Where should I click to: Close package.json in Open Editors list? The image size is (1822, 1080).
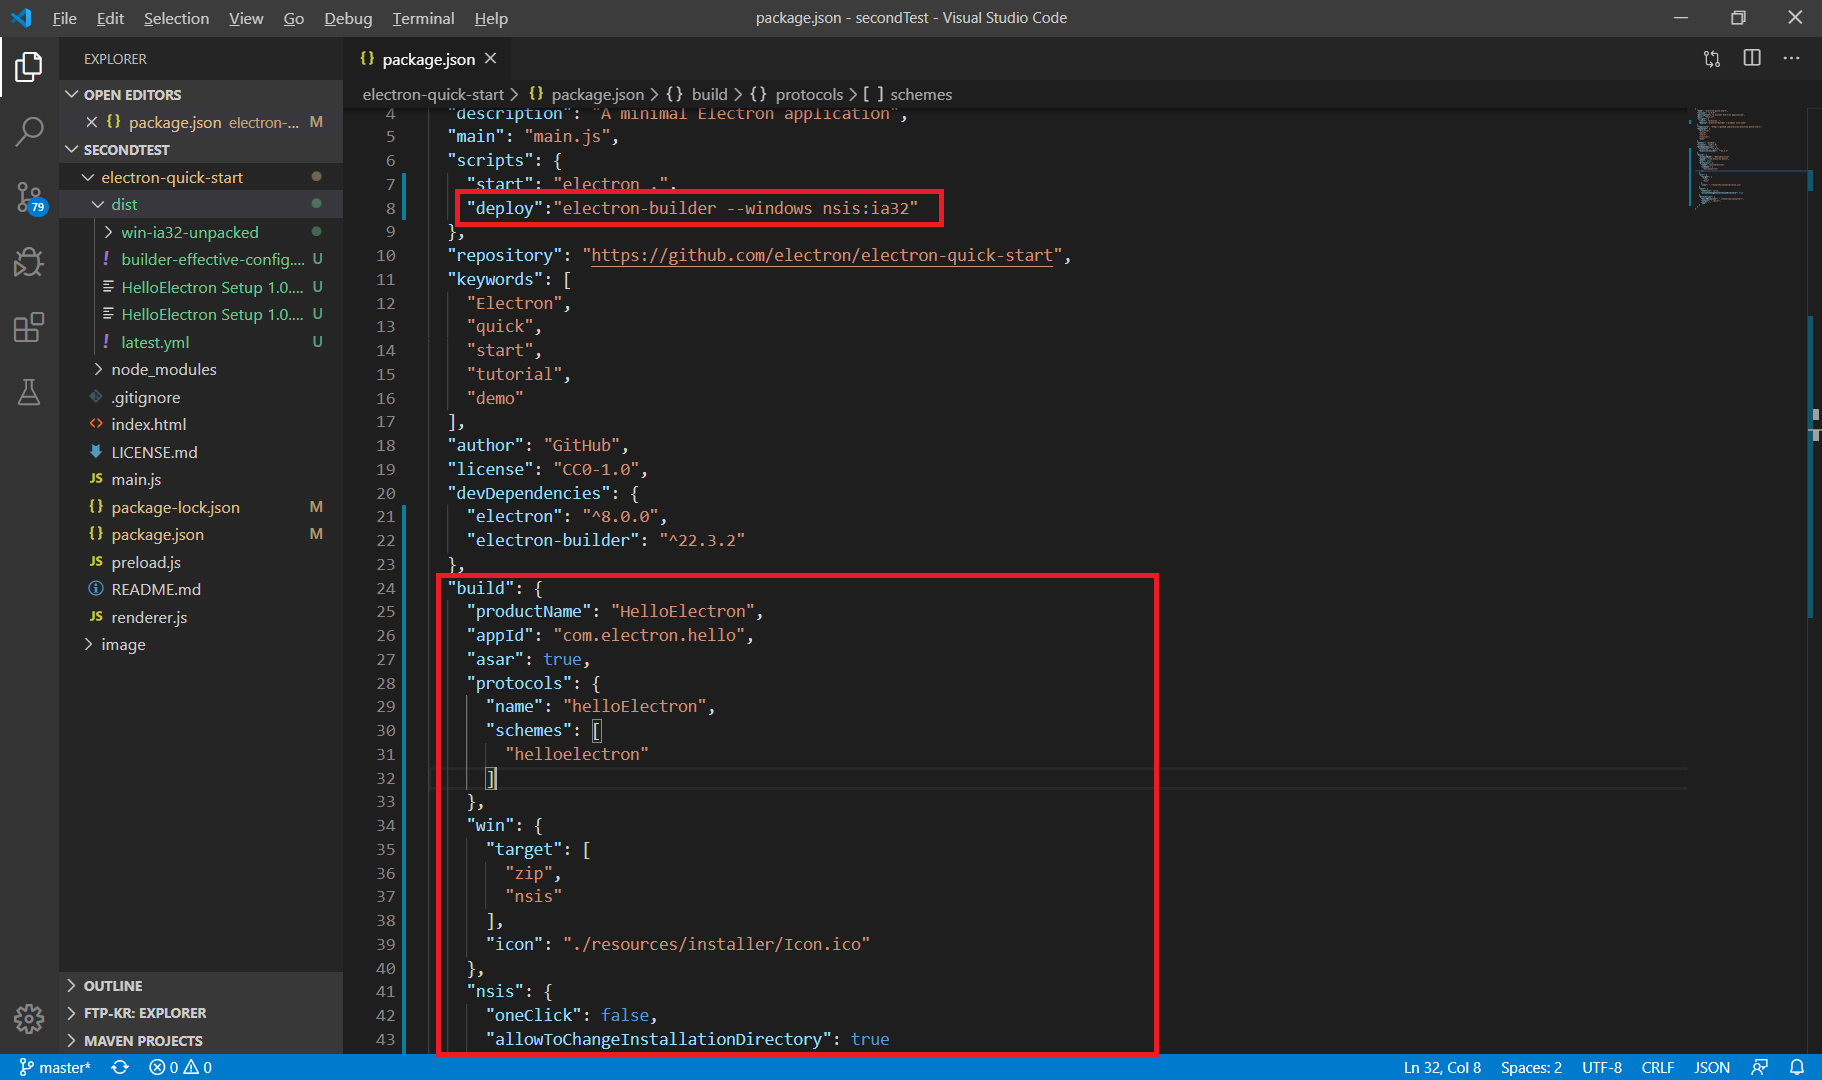[91, 122]
